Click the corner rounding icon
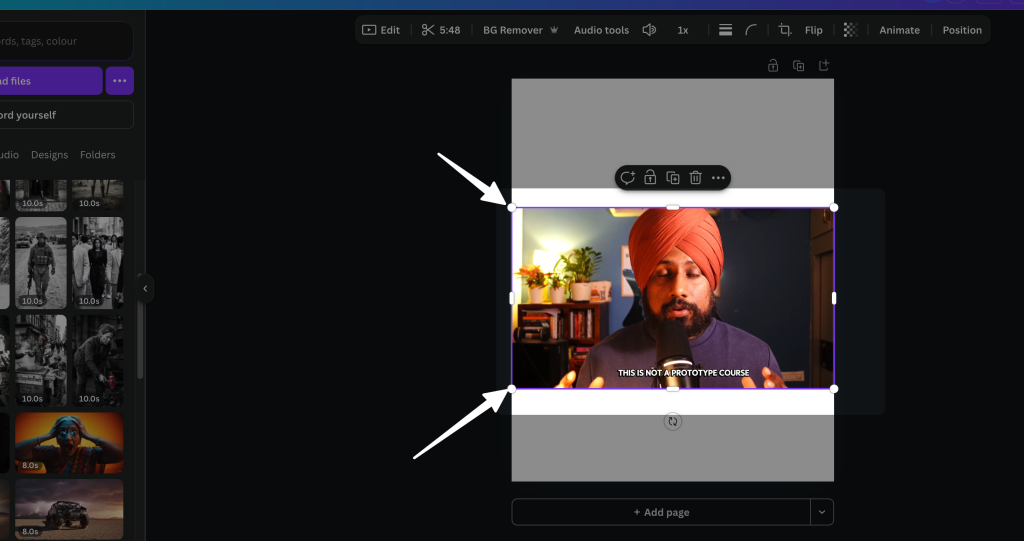Viewport: 1024px width, 541px height. coord(751,30)
